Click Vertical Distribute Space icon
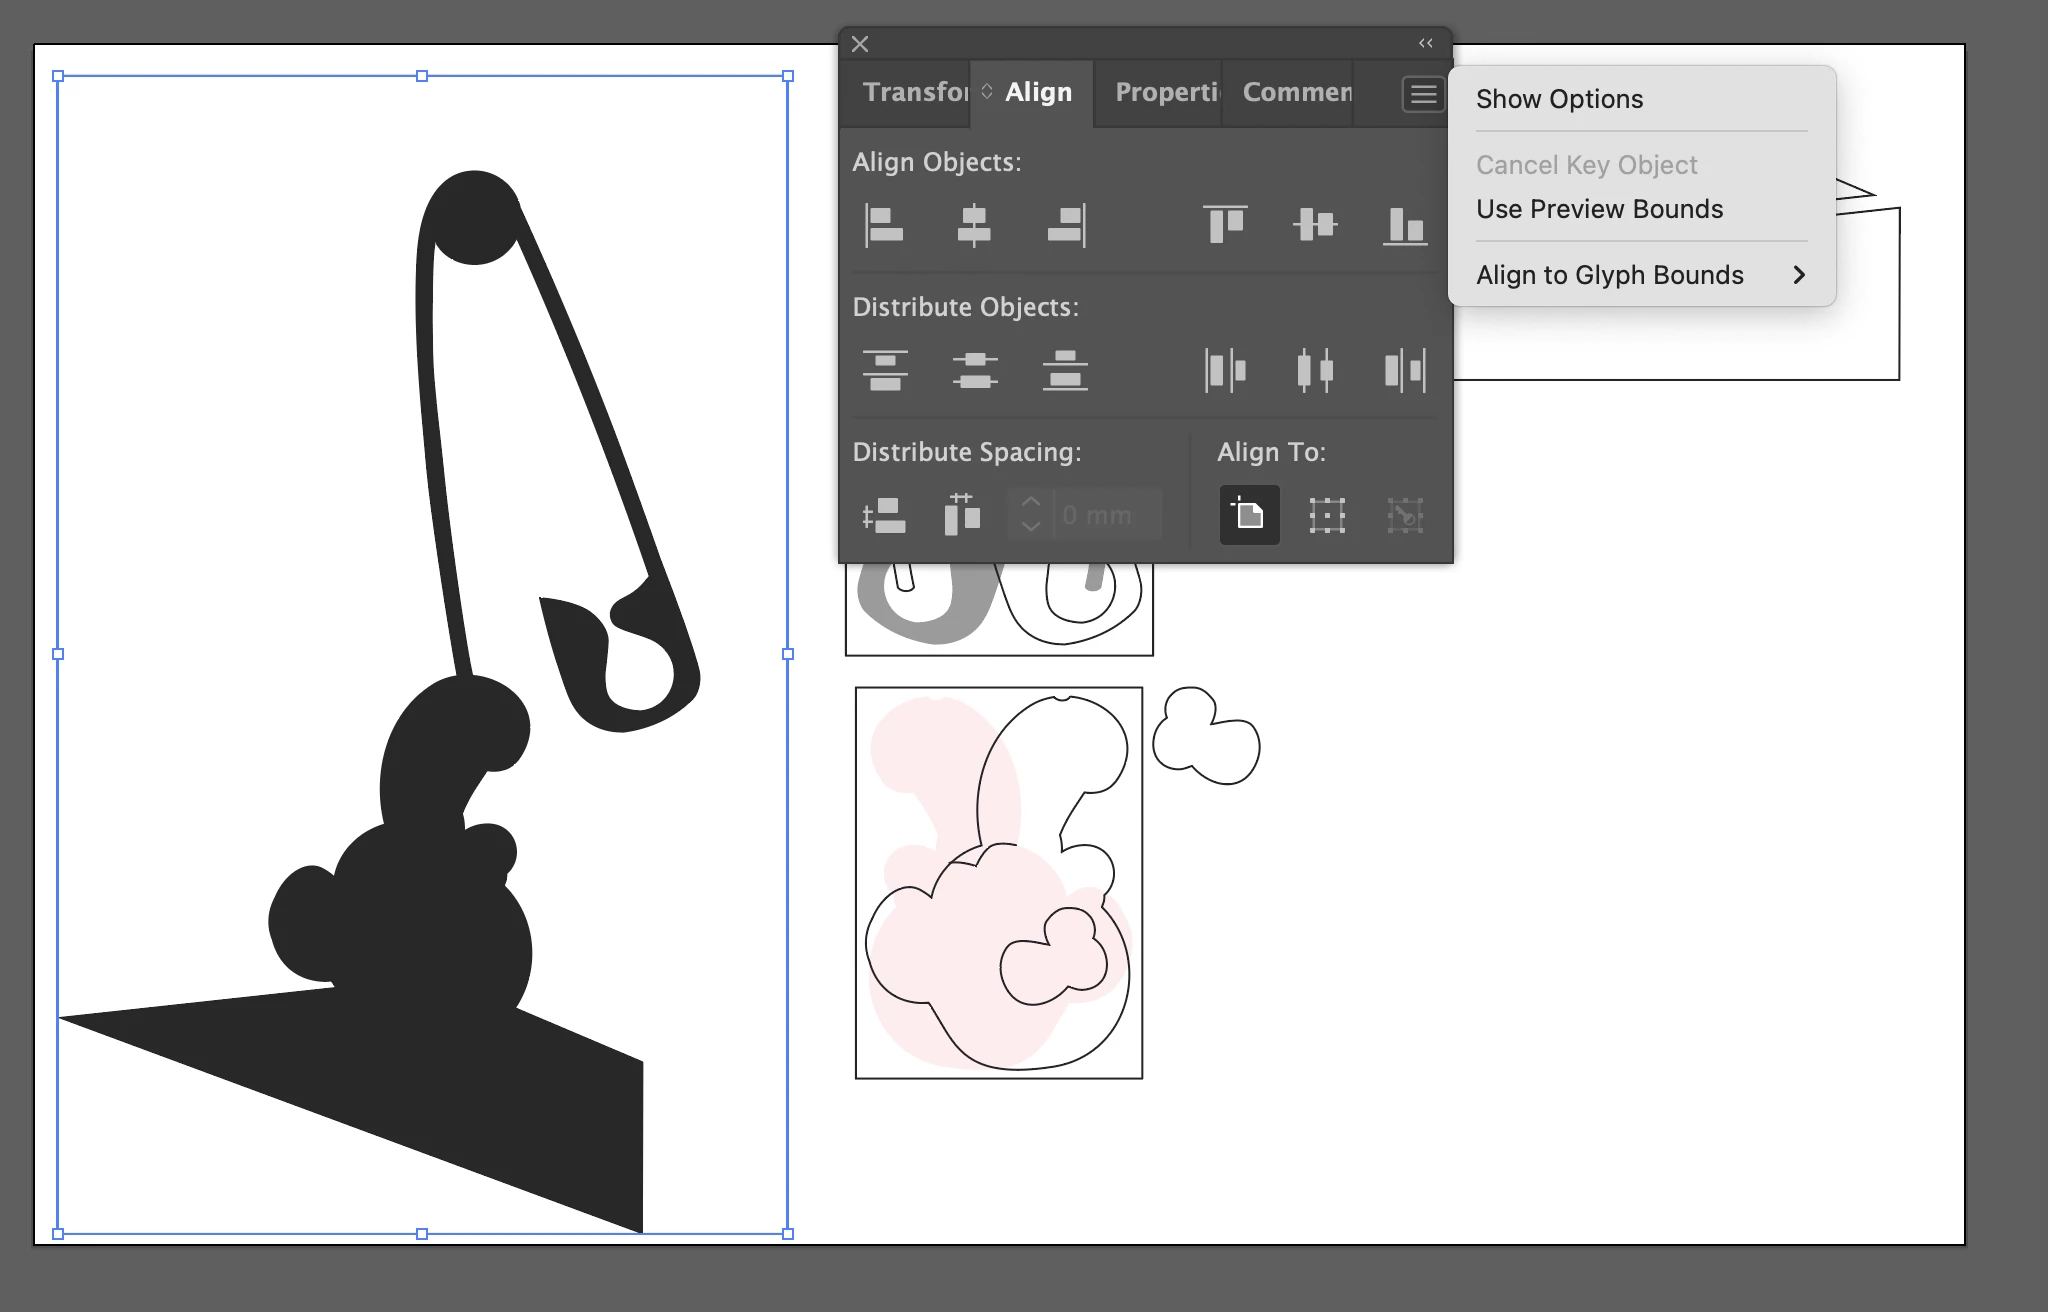Image resolution: width=2048 pixels, height=1312 pixels. click(x=884, y=515)
